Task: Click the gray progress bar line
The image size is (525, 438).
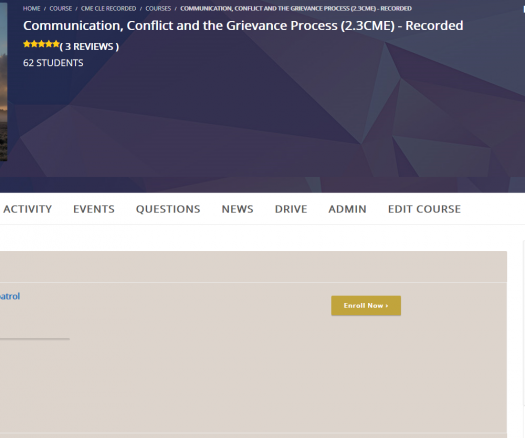Action: coord(35,339)
